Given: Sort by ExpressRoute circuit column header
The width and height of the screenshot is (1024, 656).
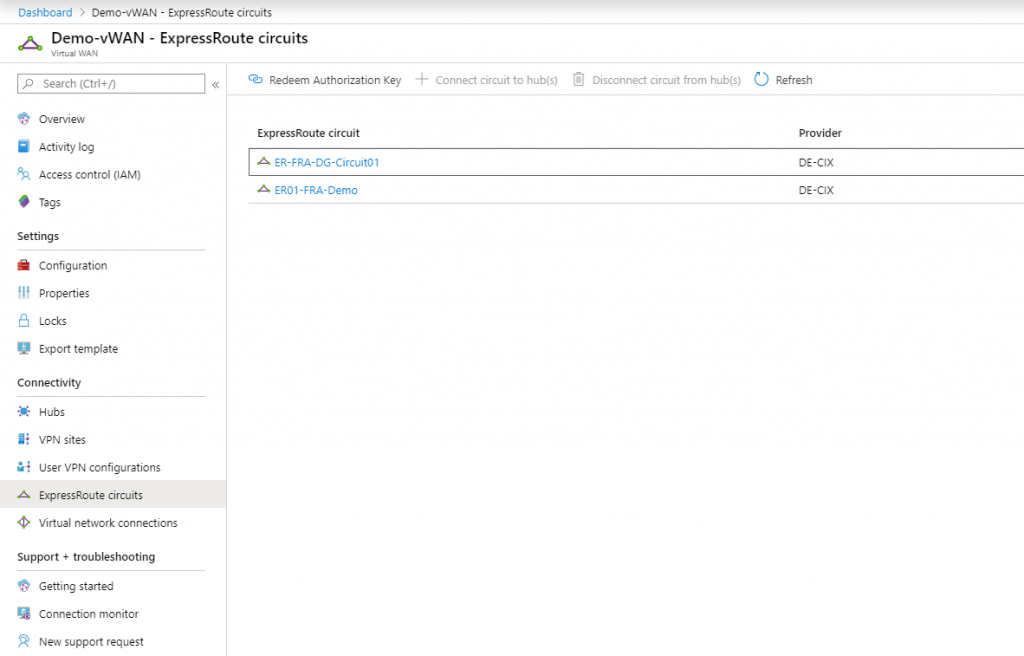Looking at the screenshot, I should point(308,133).
